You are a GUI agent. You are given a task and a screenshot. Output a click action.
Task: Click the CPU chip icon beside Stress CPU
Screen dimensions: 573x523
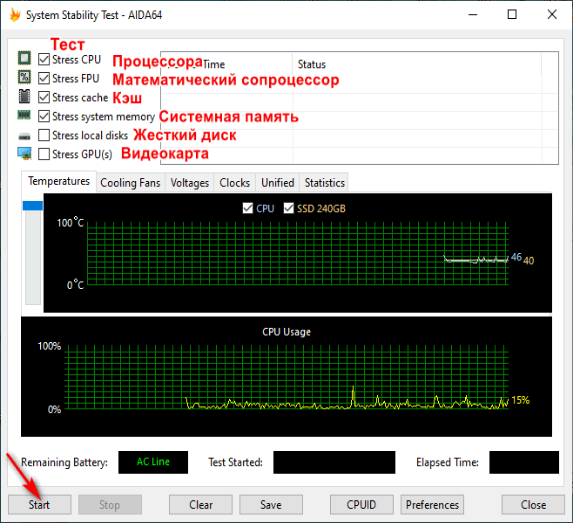tap(24, 58)
